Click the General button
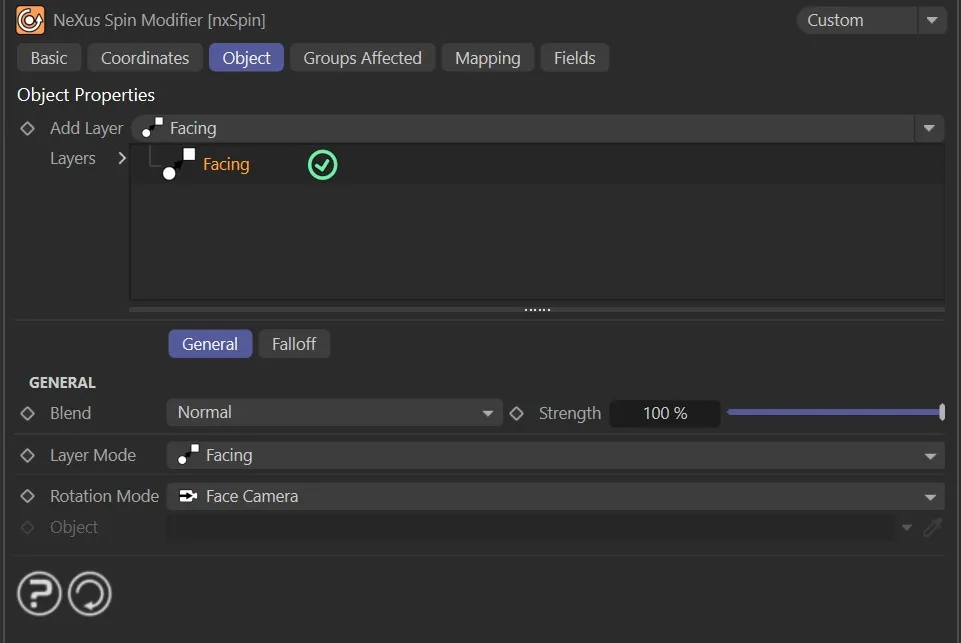Image resolution: width=961 pixels, height=643 pixels. click(x=210, y=343)
